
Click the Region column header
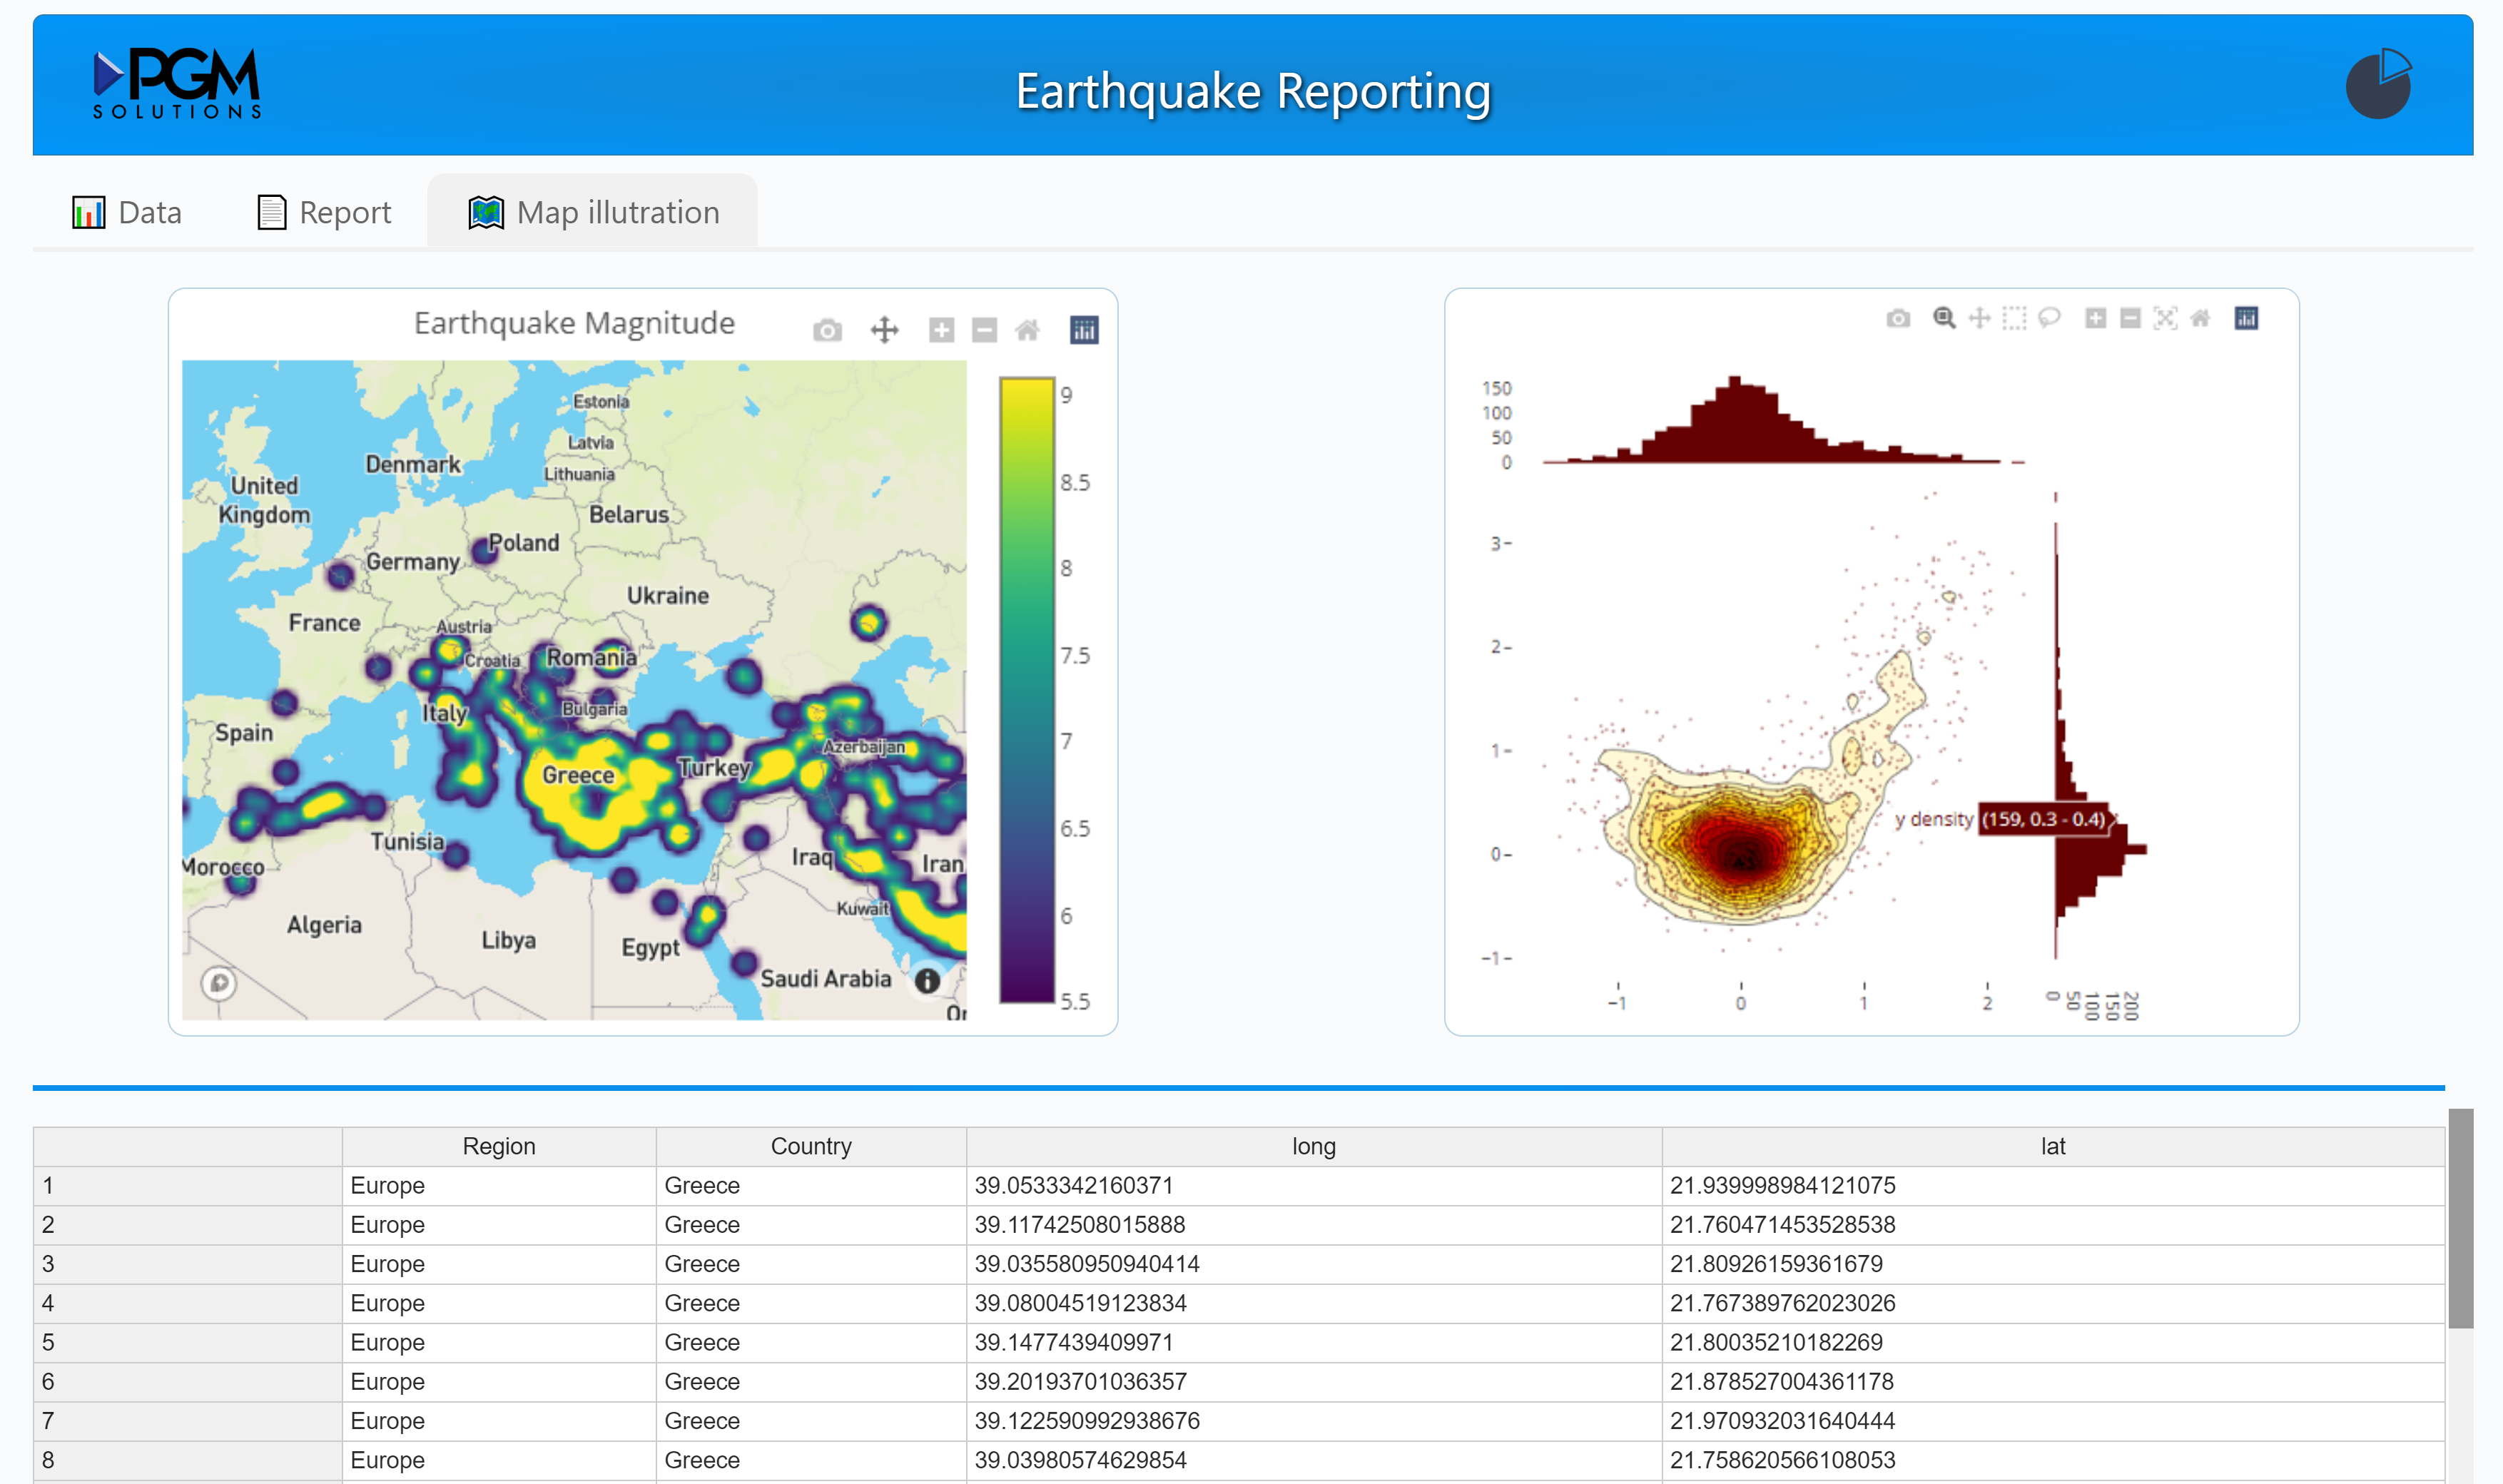tap(498, 1146)
